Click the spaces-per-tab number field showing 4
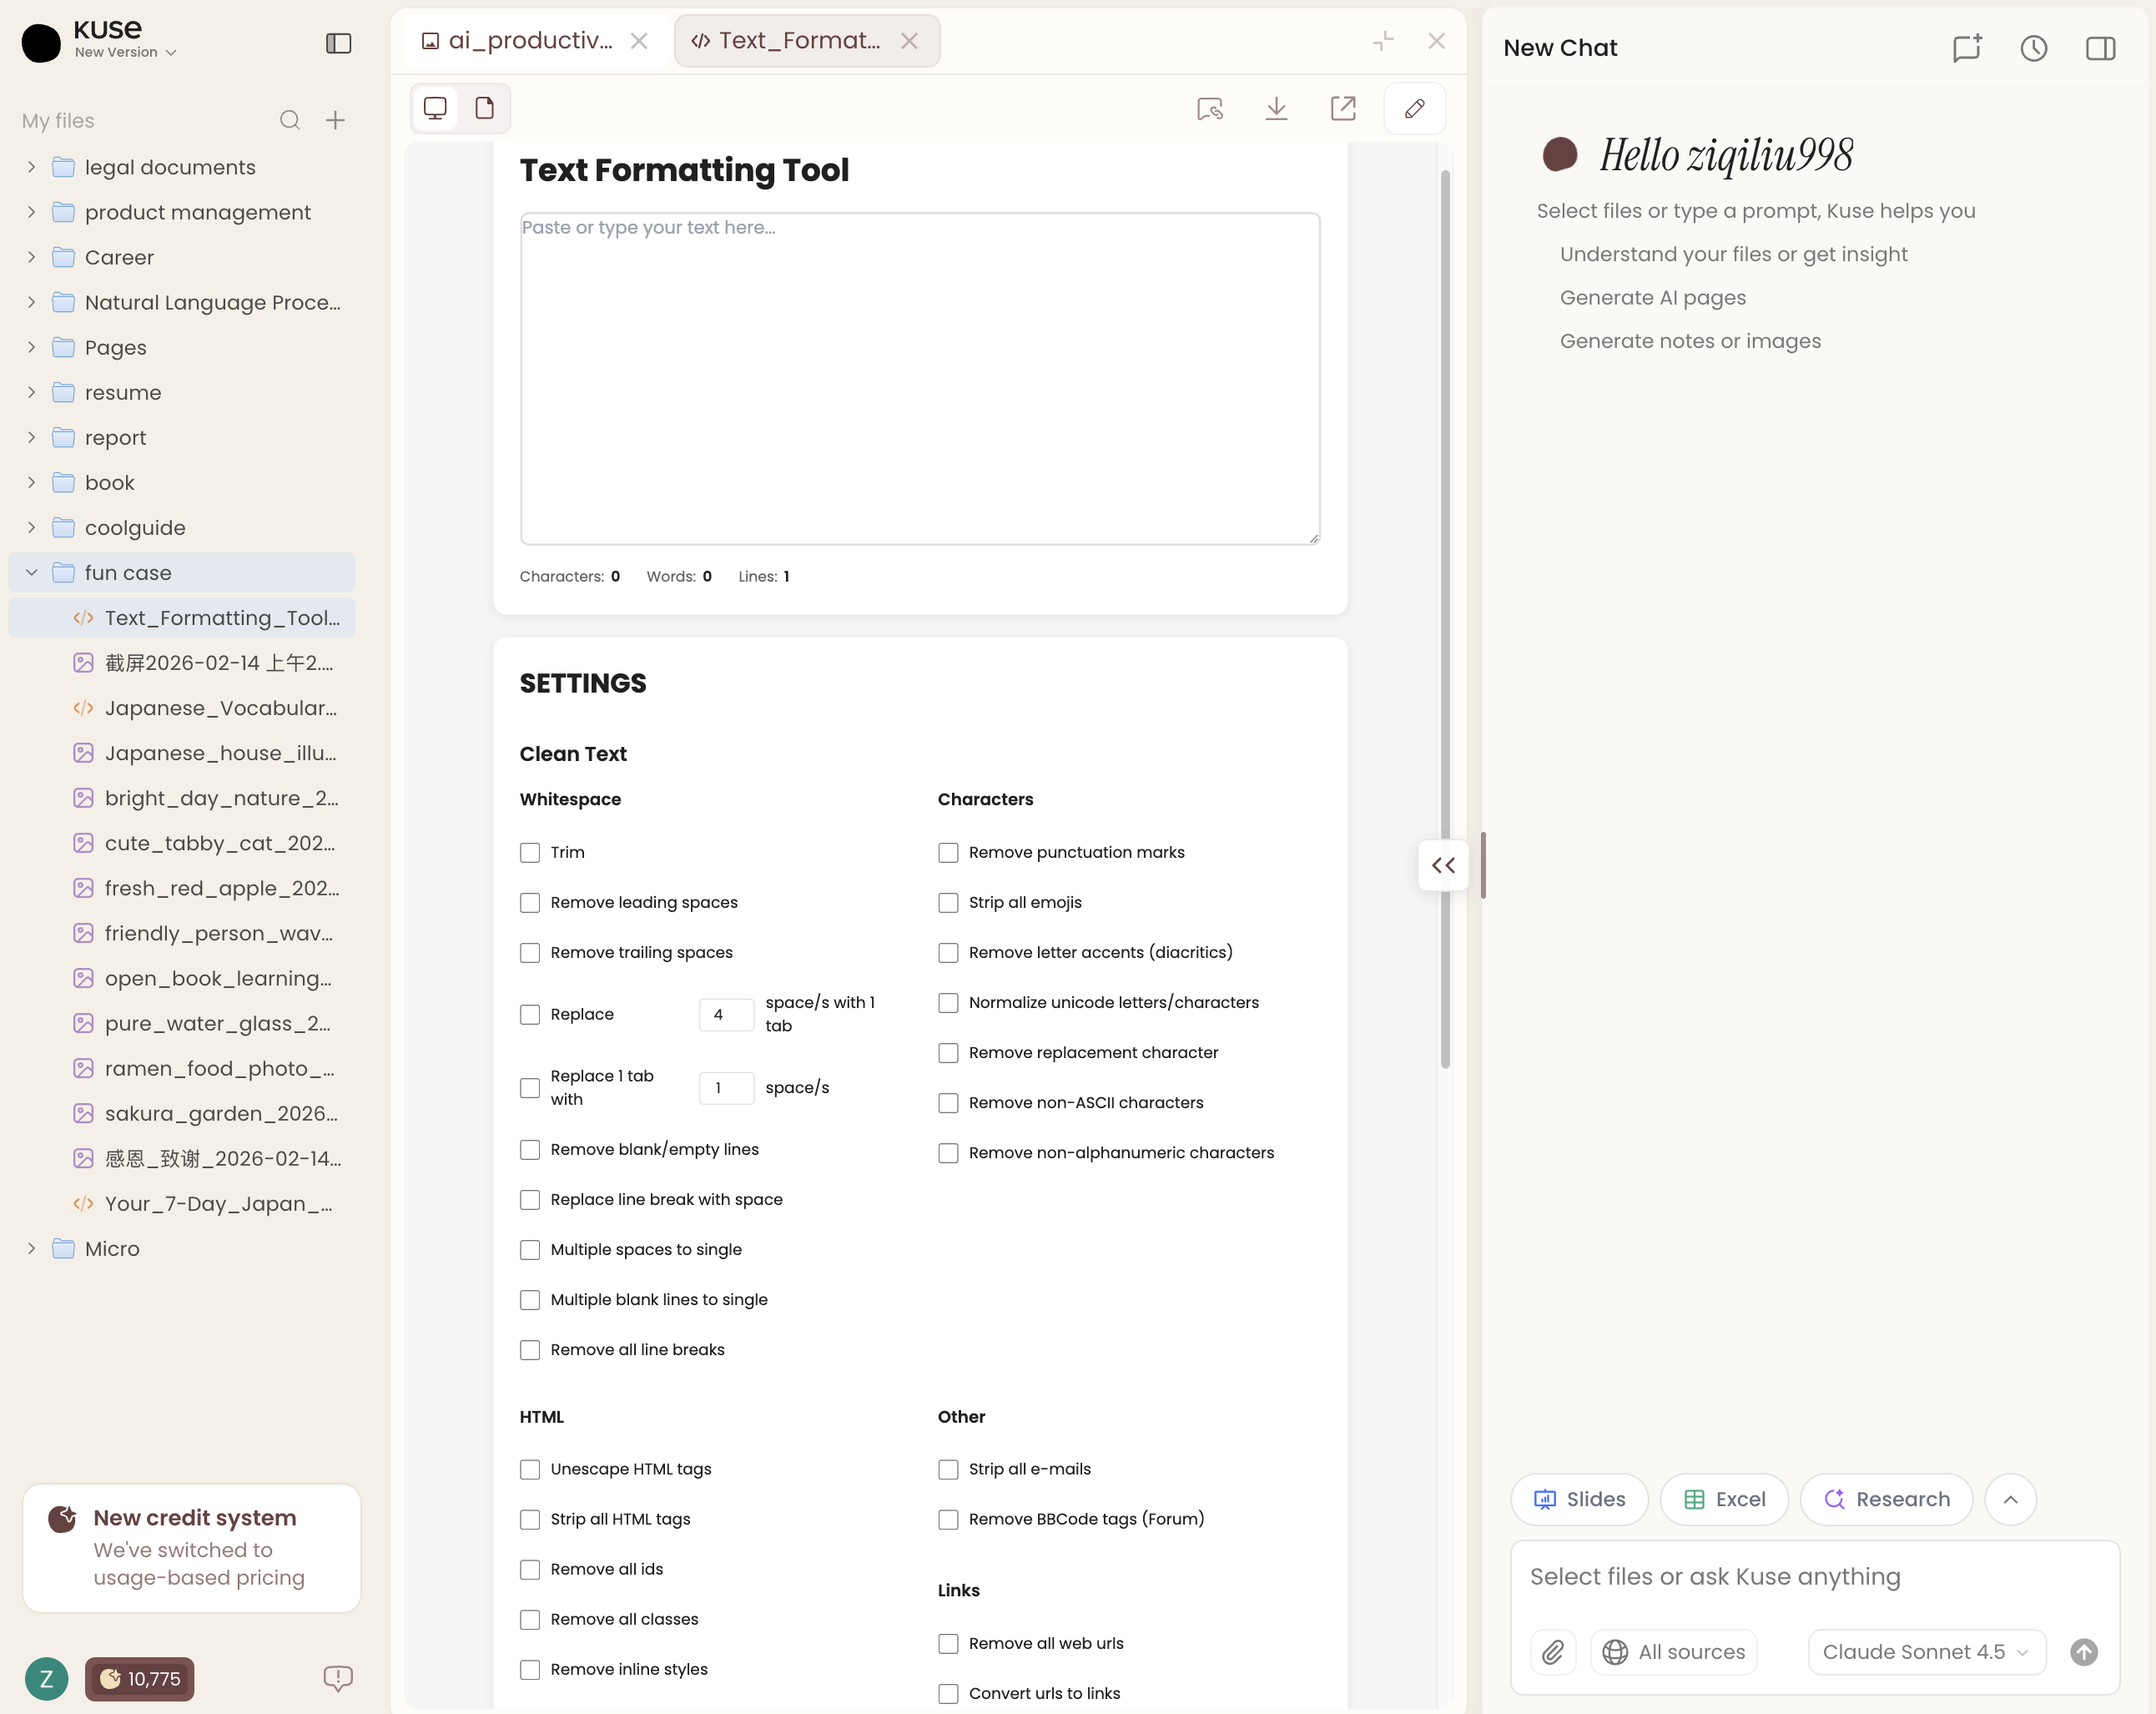 [x=726, y=1014]
